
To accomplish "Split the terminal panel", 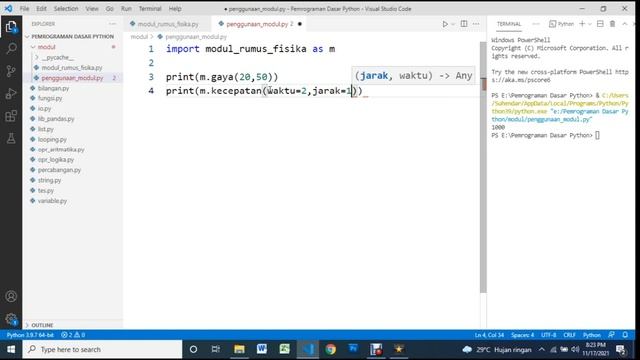I will (600, 24).
